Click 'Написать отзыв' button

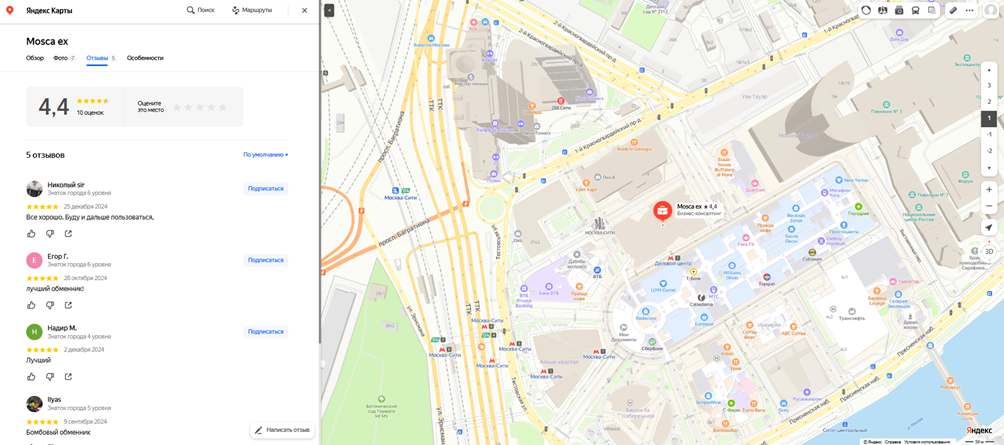click(282, 430)
